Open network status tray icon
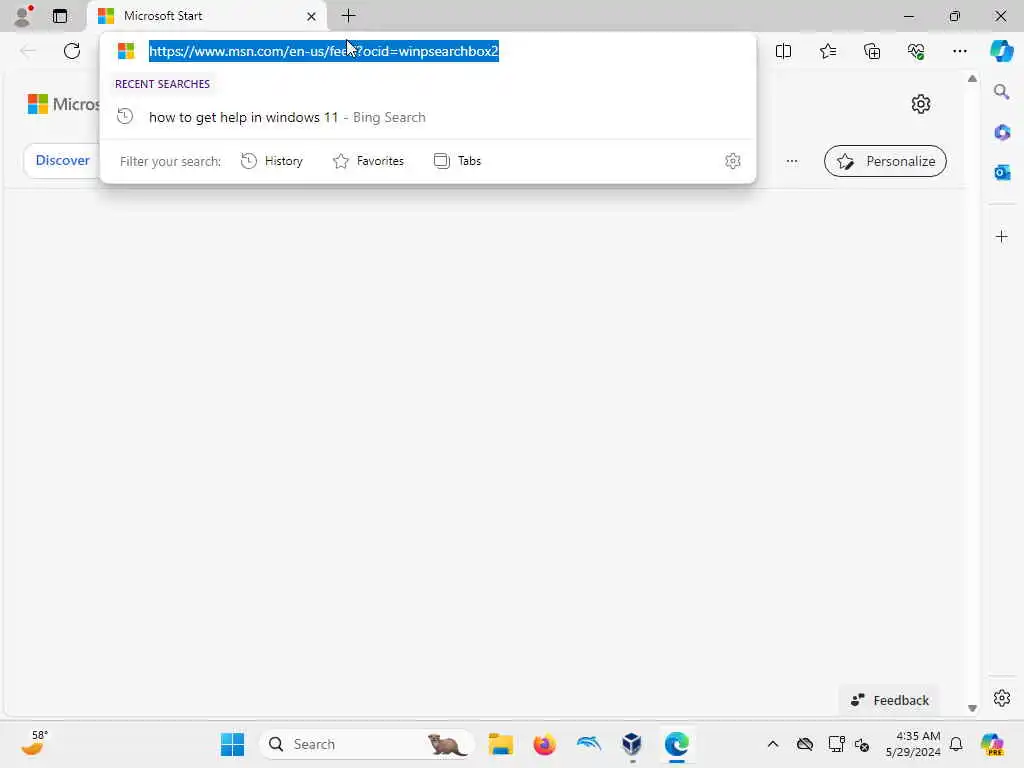This screenshot has width=1024, height=768. tap(835, 744)
